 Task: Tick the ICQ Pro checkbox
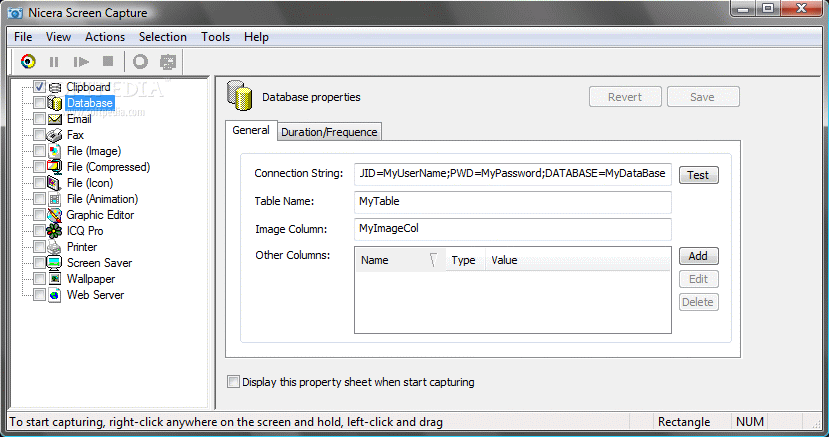(40, 230)
